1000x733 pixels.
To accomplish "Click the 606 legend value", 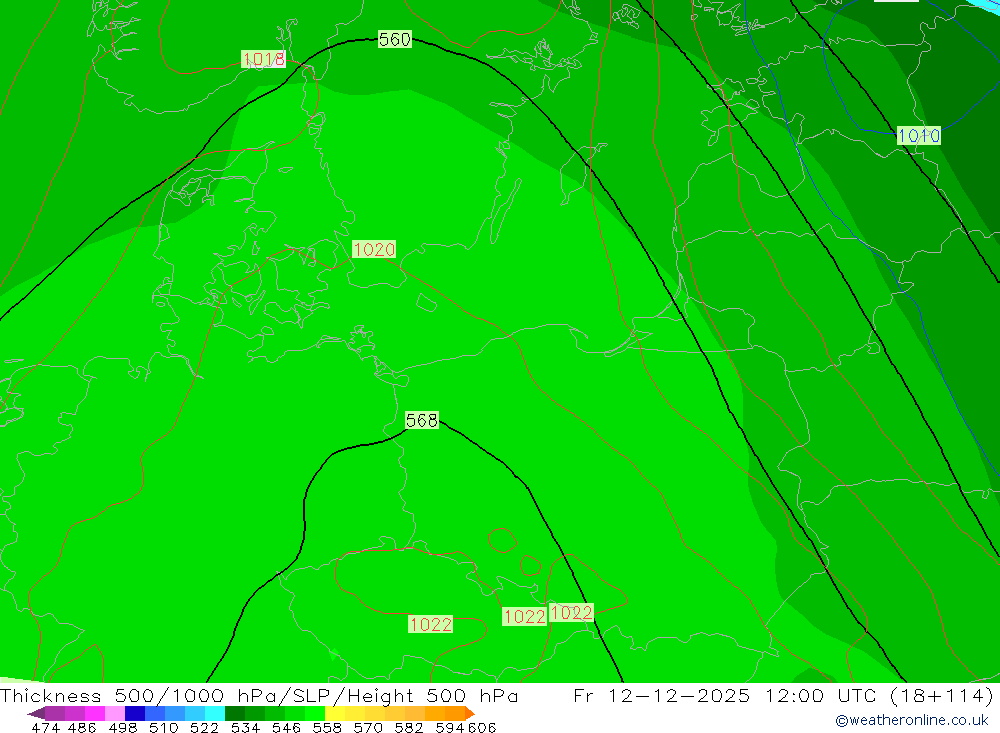I will tap(482, 727).
